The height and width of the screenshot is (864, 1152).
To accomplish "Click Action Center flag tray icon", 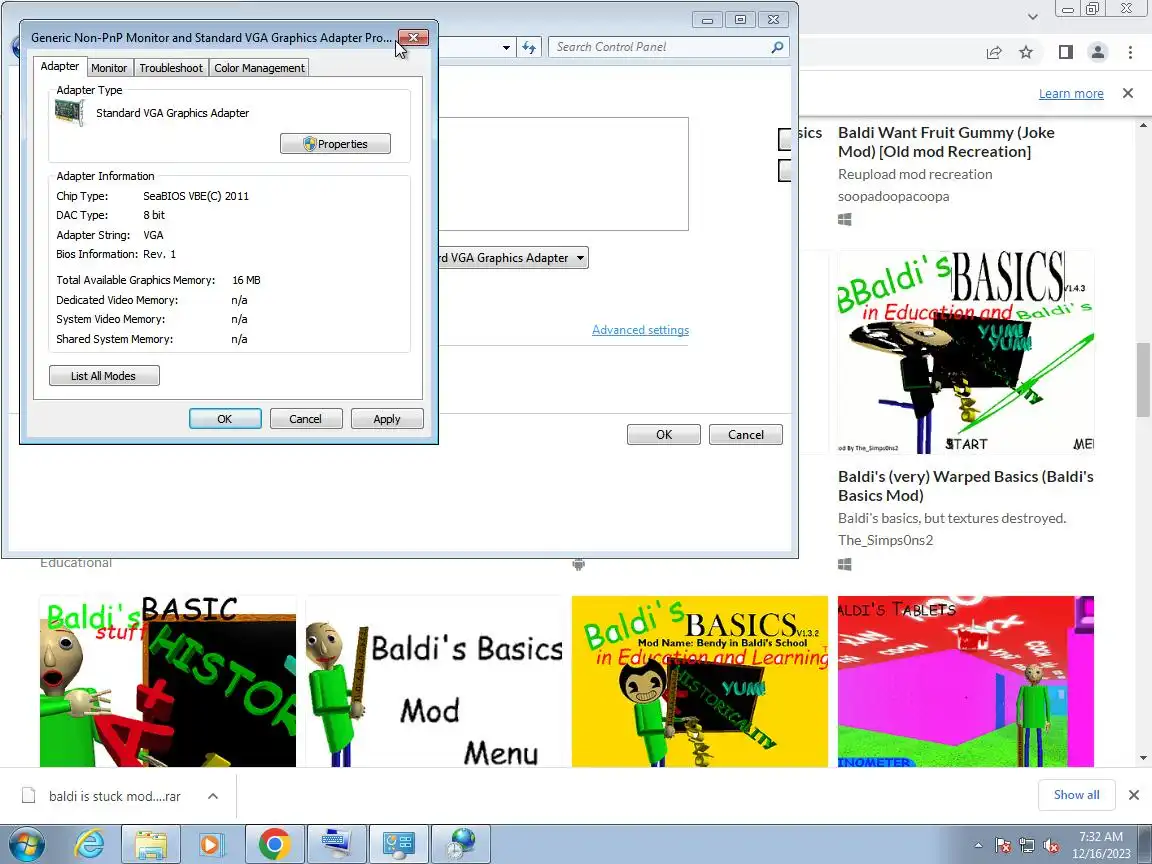I will click(x=1003, y=846).
